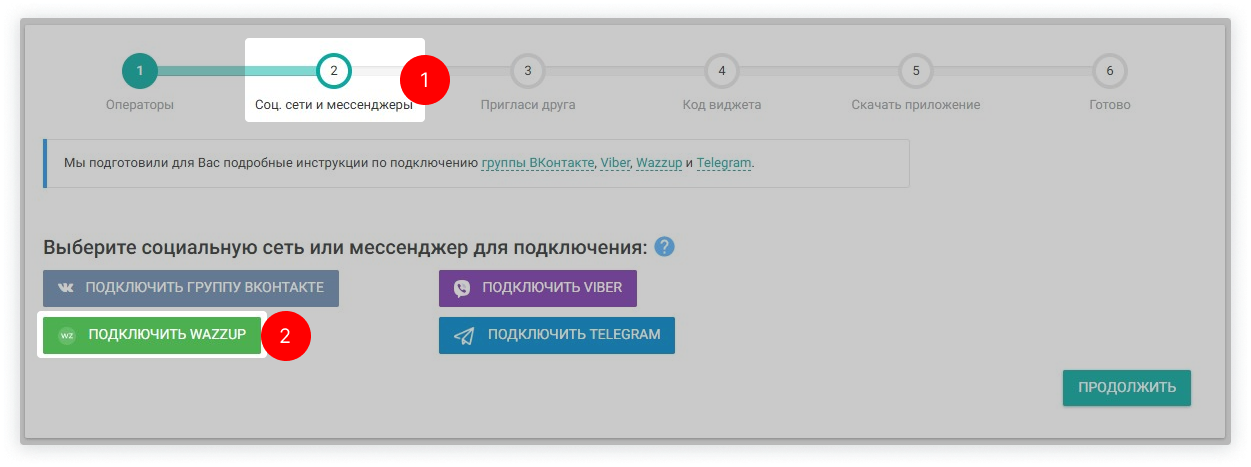Screen dimensions: 1251x467
Task: Click the blue question mark help icon
Action: (664, 247)
